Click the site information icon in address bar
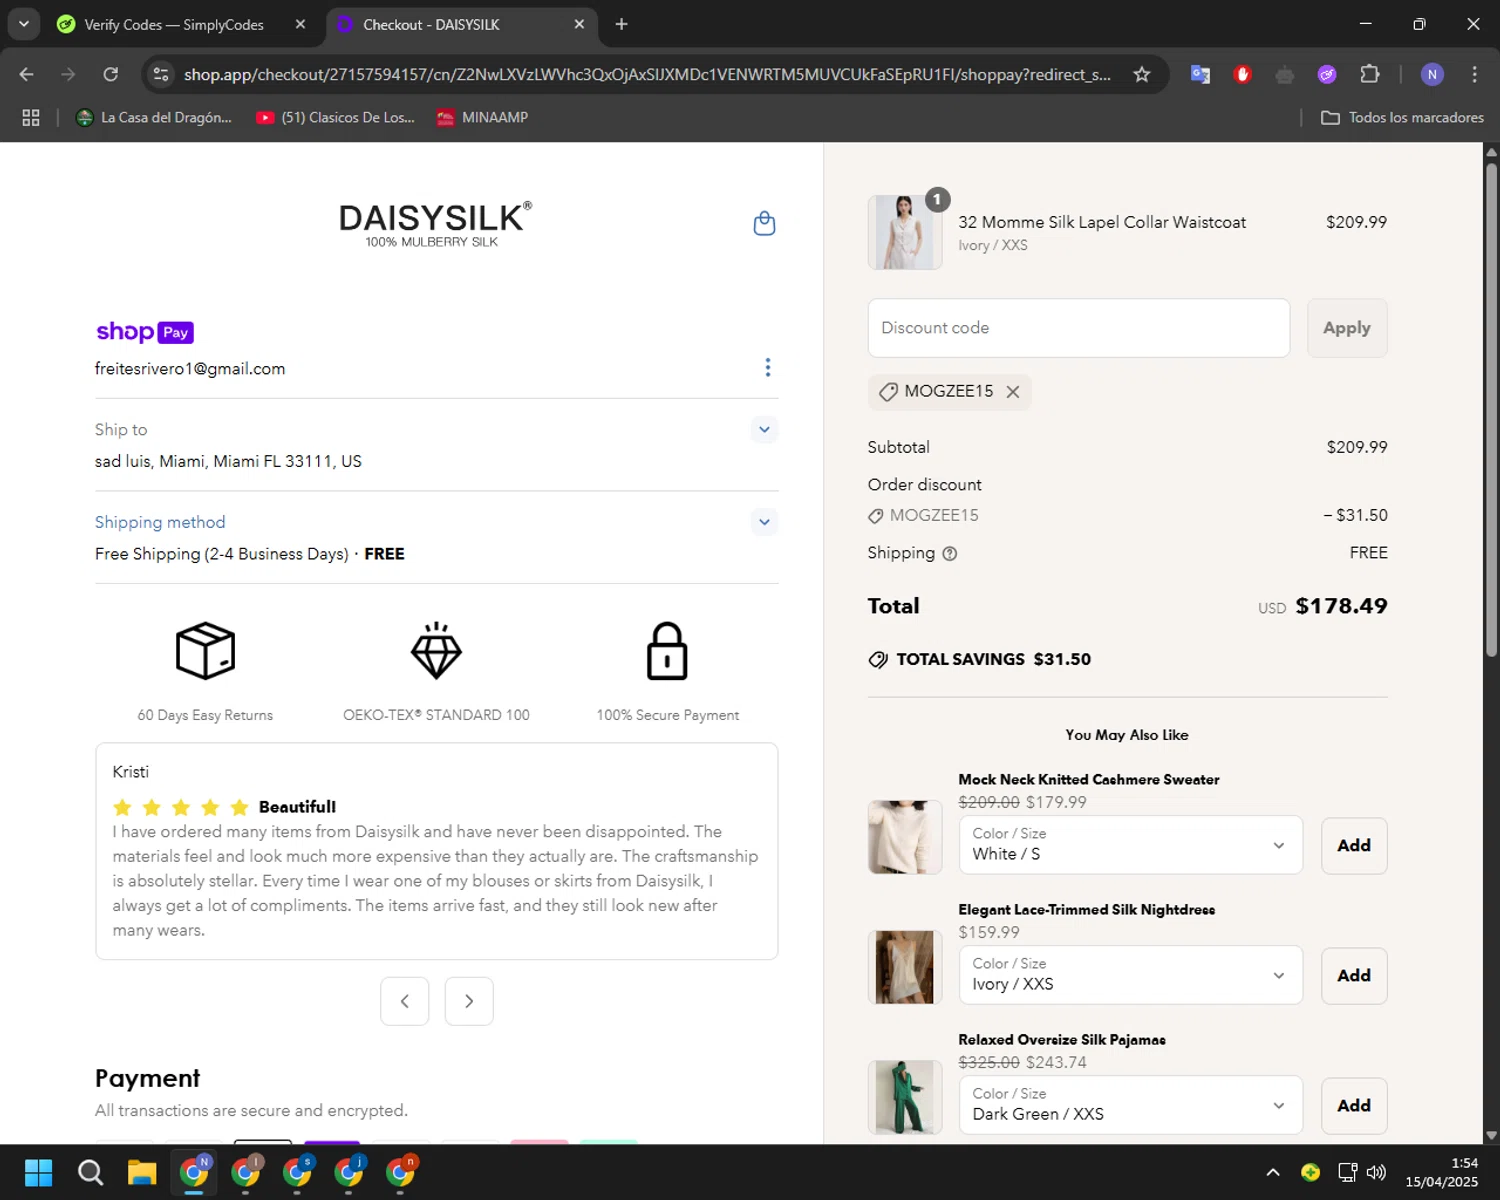This screenshot has height=1200, width=1500. pos(161,74)
